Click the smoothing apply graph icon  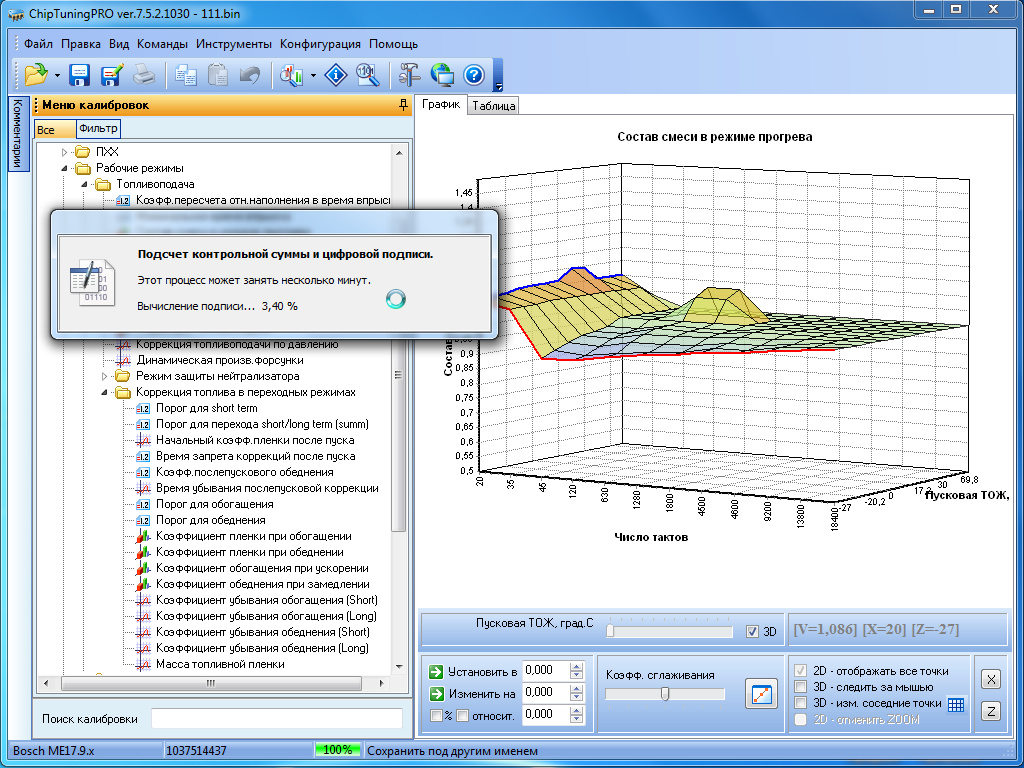click(761, 693)
